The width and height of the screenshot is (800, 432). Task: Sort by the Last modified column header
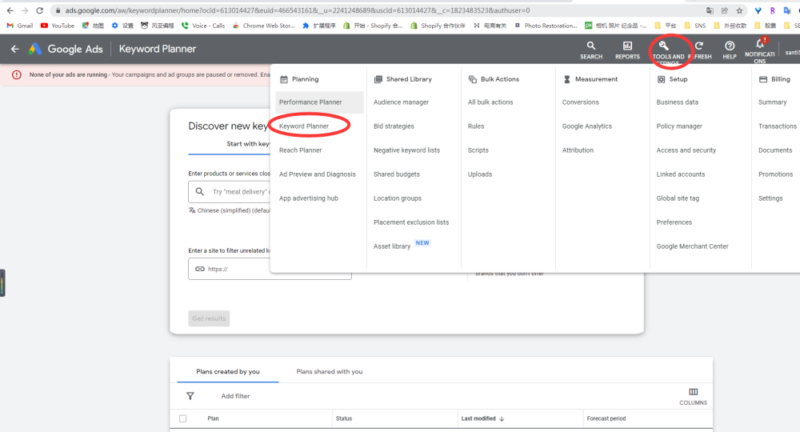pos(482,418)
